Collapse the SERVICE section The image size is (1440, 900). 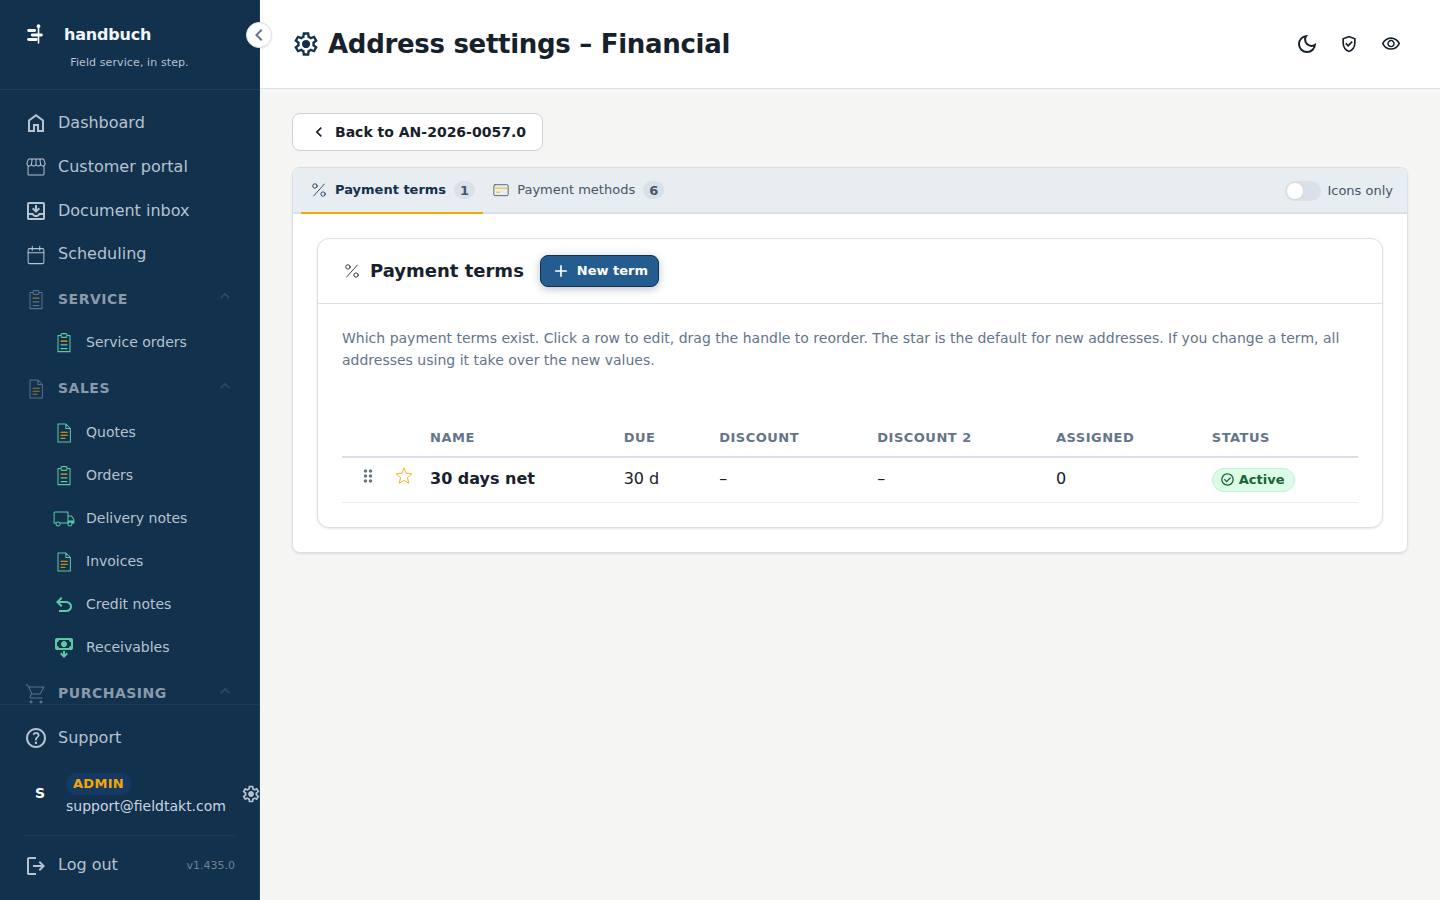[x=130, y=299]
